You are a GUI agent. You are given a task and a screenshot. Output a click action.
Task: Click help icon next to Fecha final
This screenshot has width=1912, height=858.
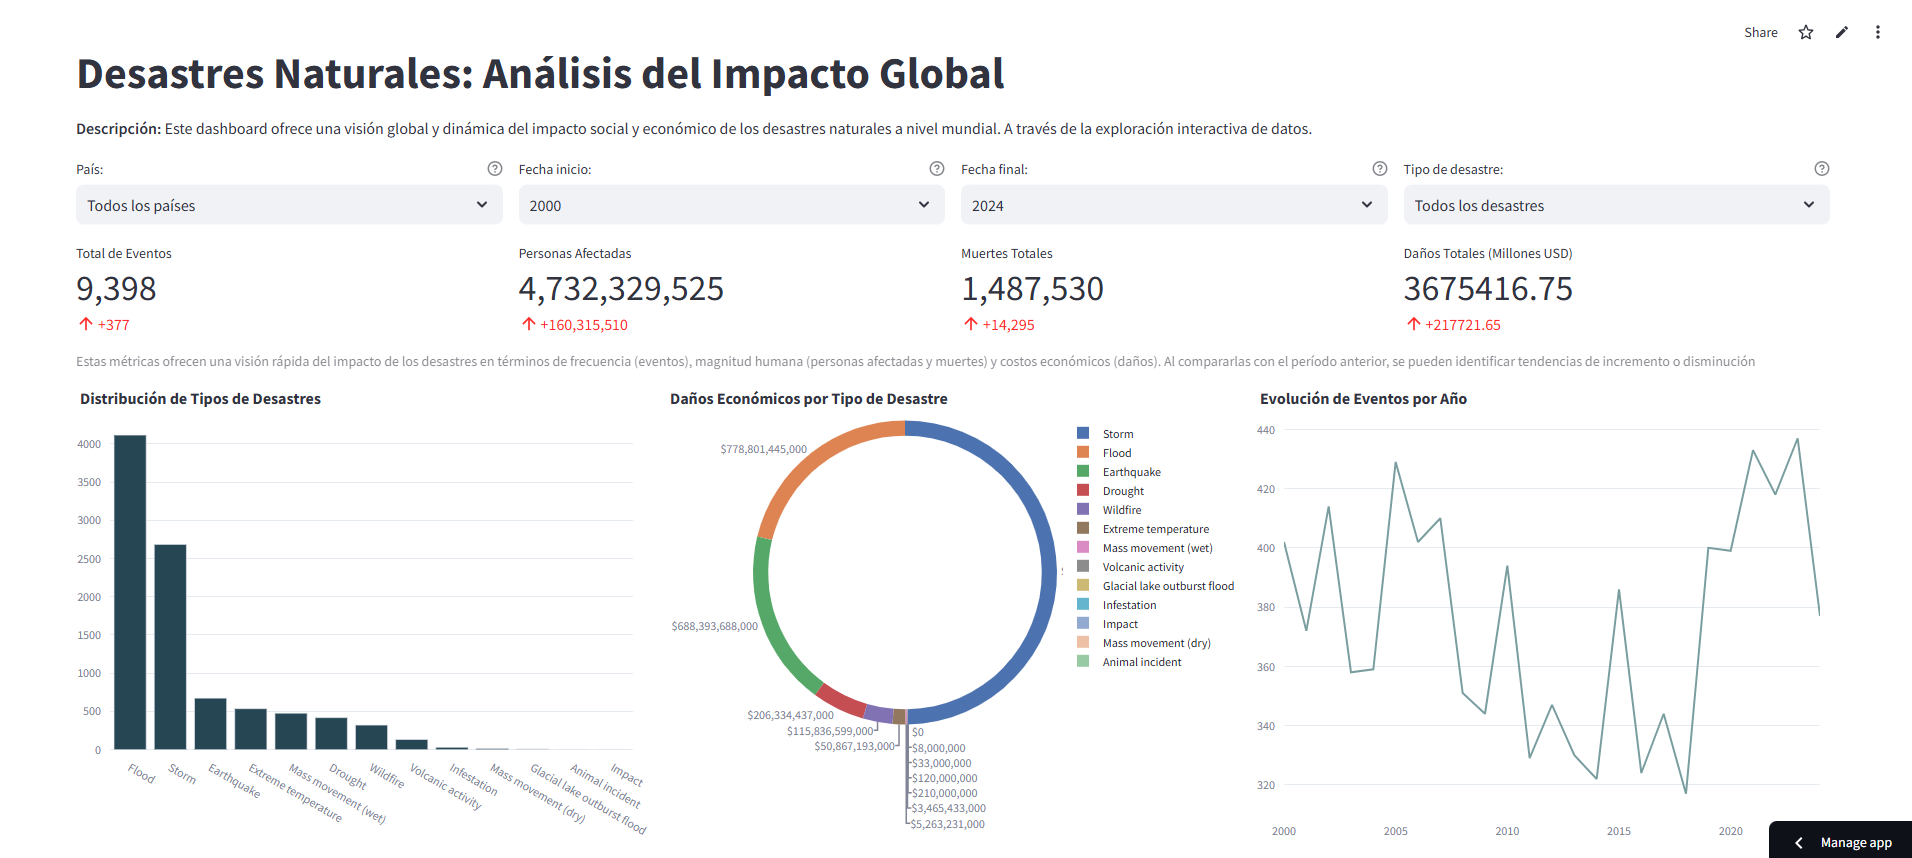pos(1379,169)
